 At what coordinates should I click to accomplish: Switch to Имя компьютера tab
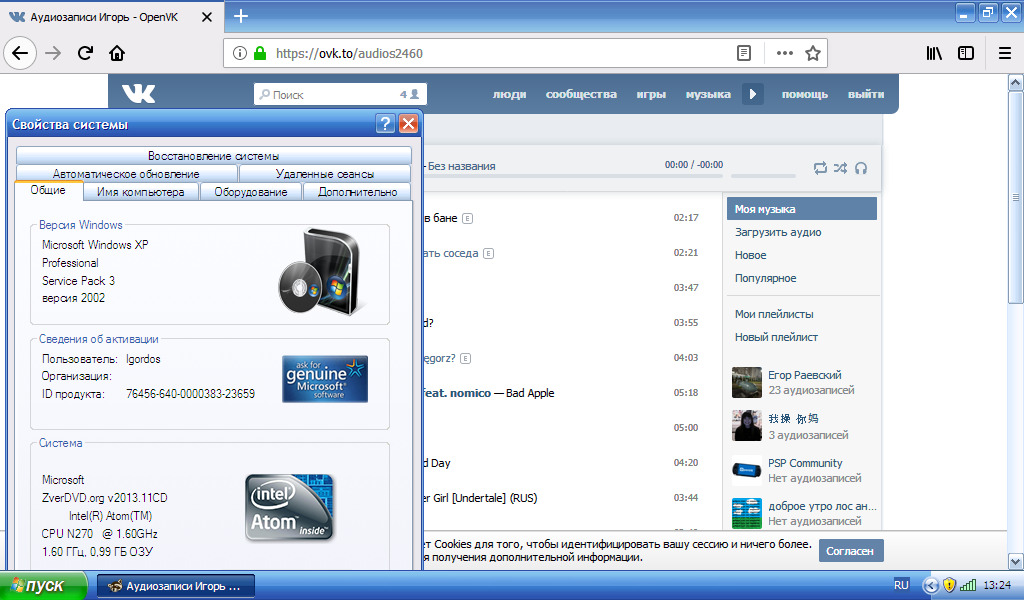pos(140,191)
